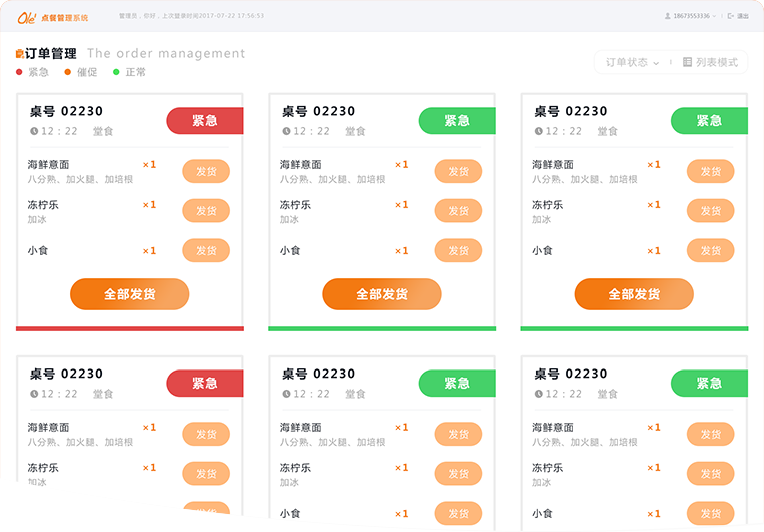Click clock icon on first top-row card
The height and width of the screenshot is (532, 764).
[34, 131]
